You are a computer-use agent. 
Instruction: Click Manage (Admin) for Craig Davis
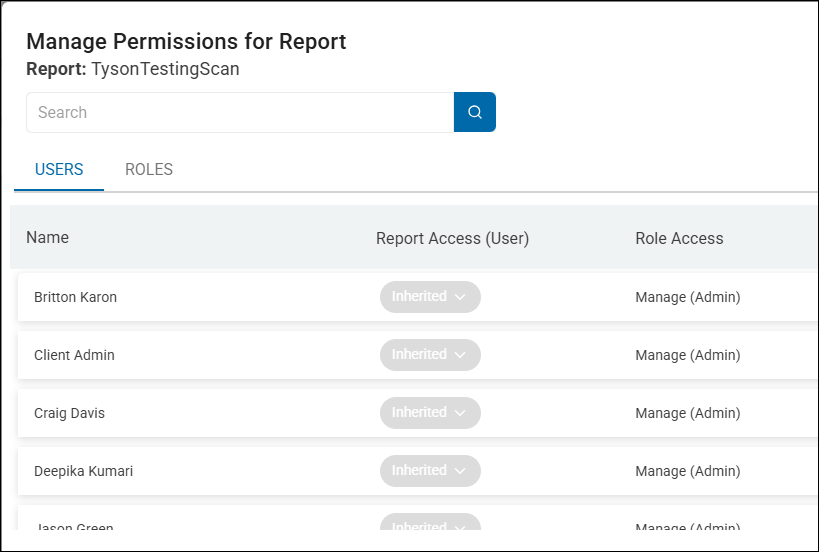687,413
